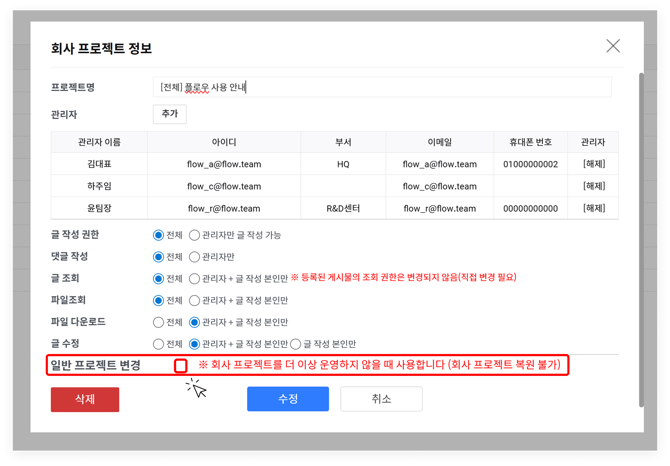Click [해제] for manager 윤팀장

[x=594, y=208]
